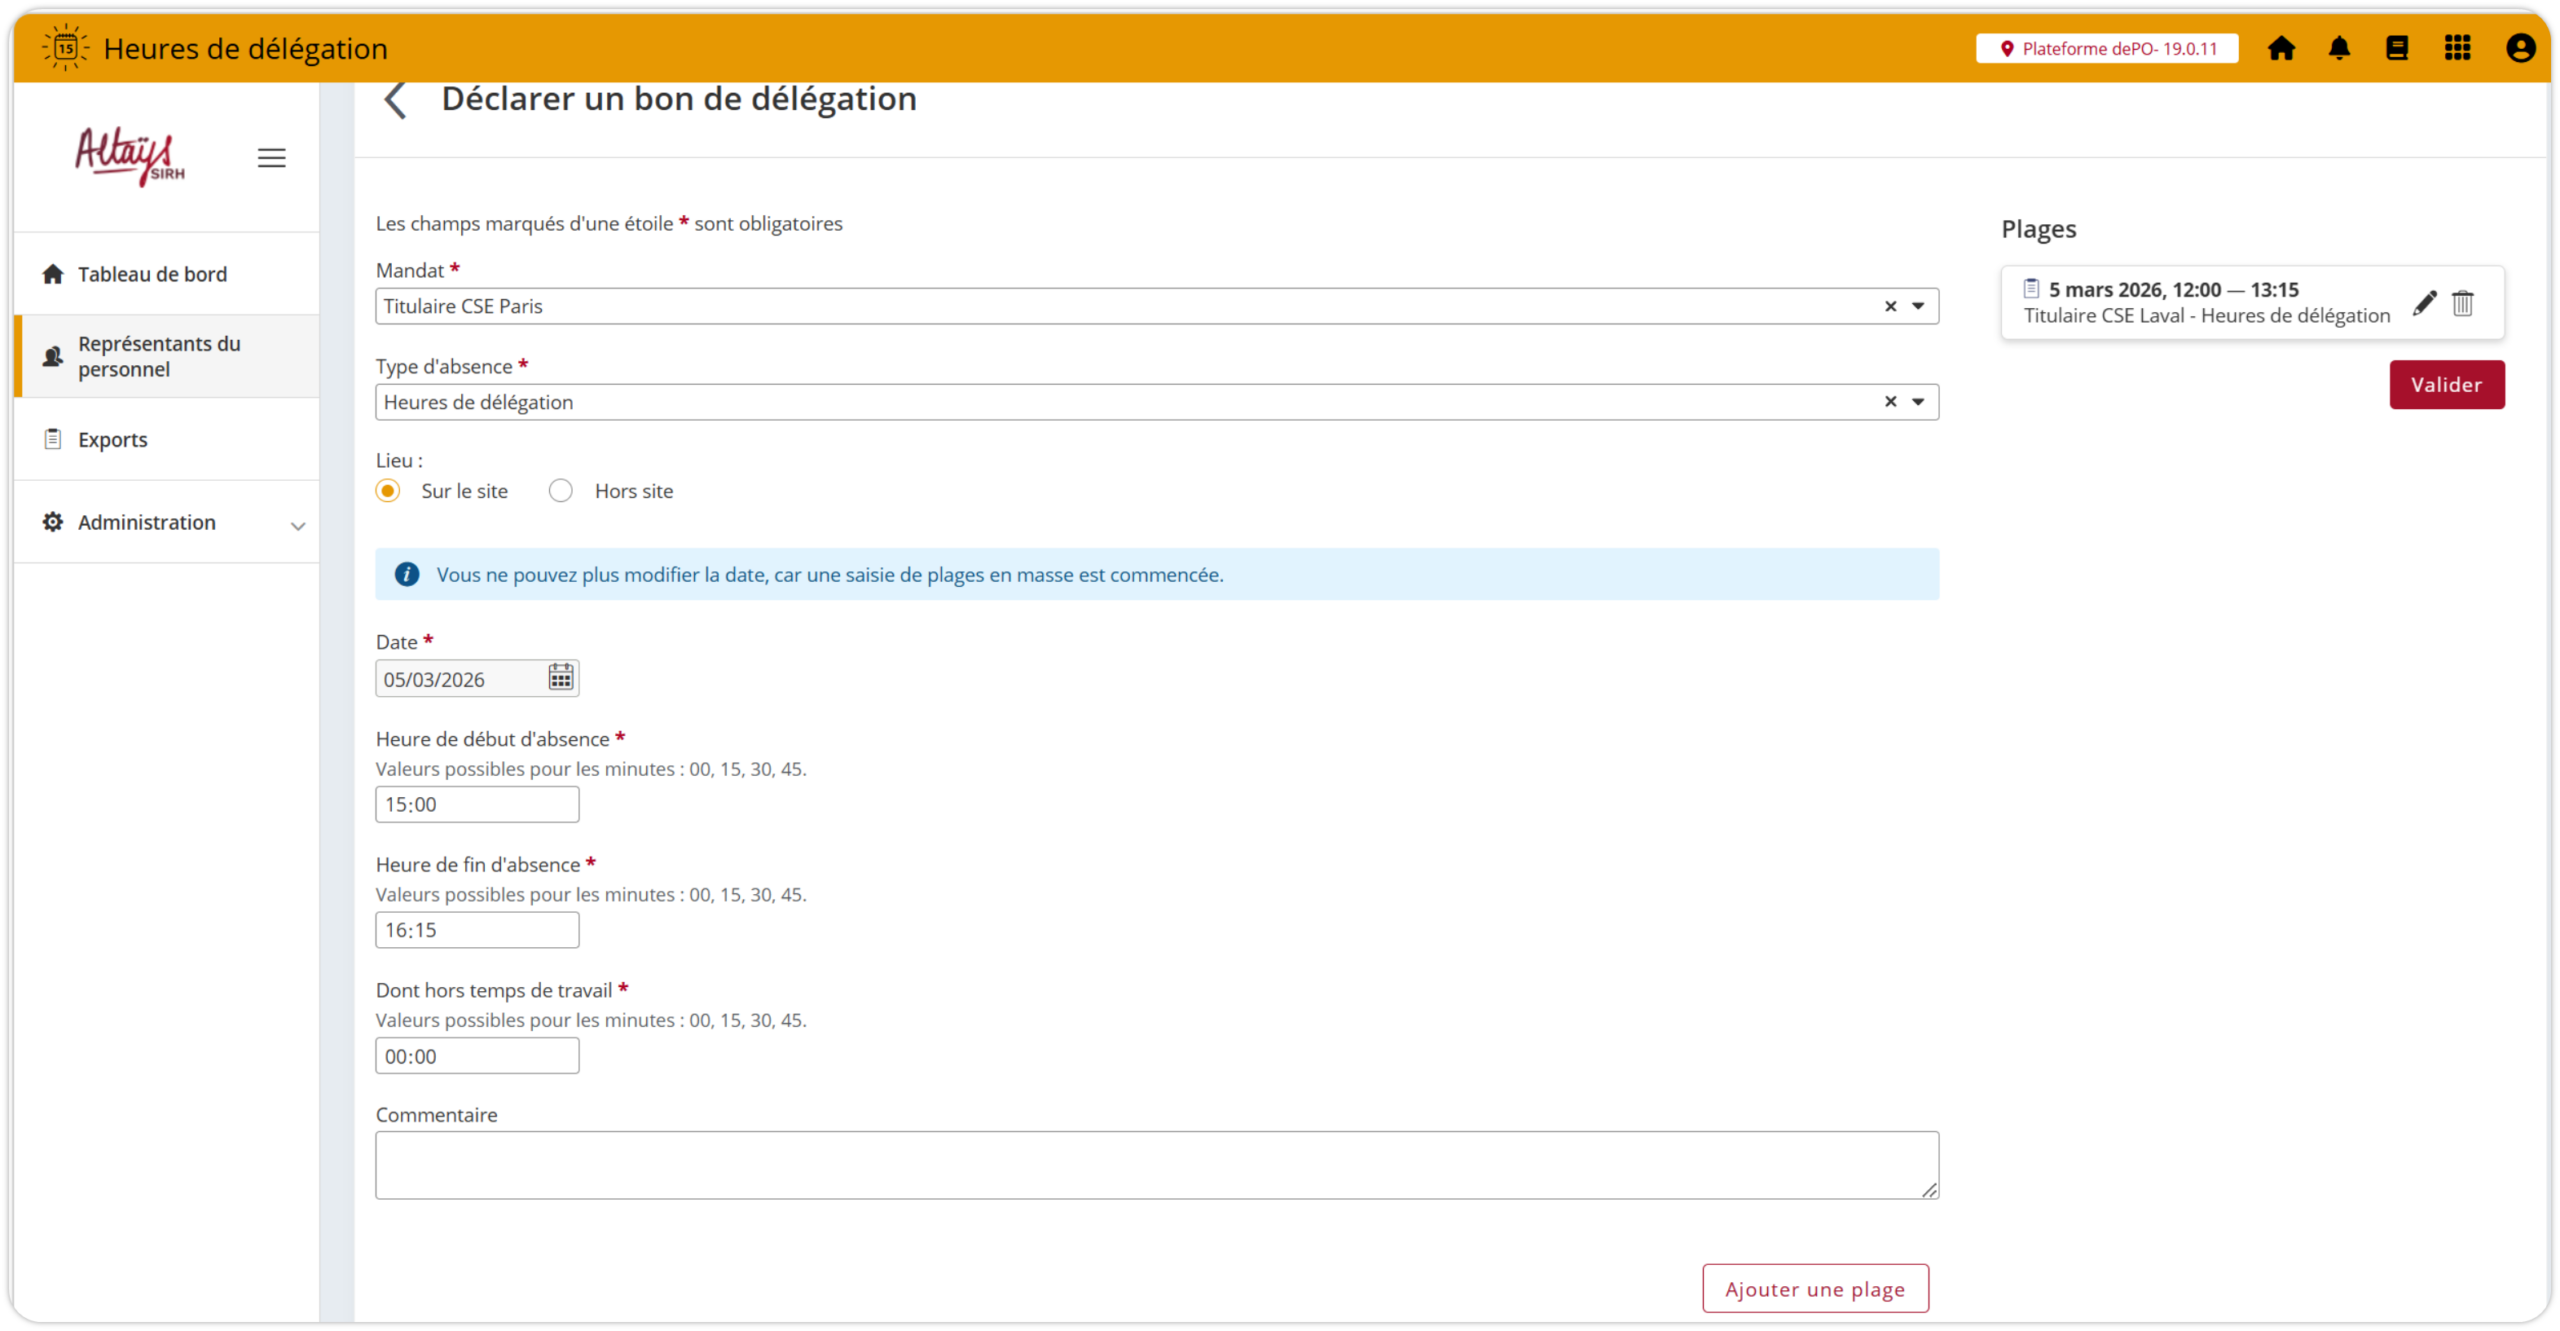Open the applications grid icon
The image size is (2560, 1331).
pos(2458,48)
